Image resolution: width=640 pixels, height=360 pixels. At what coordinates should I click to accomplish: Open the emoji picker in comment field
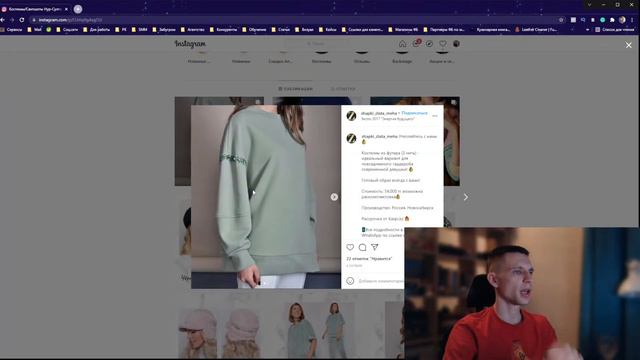coord(350,281)
